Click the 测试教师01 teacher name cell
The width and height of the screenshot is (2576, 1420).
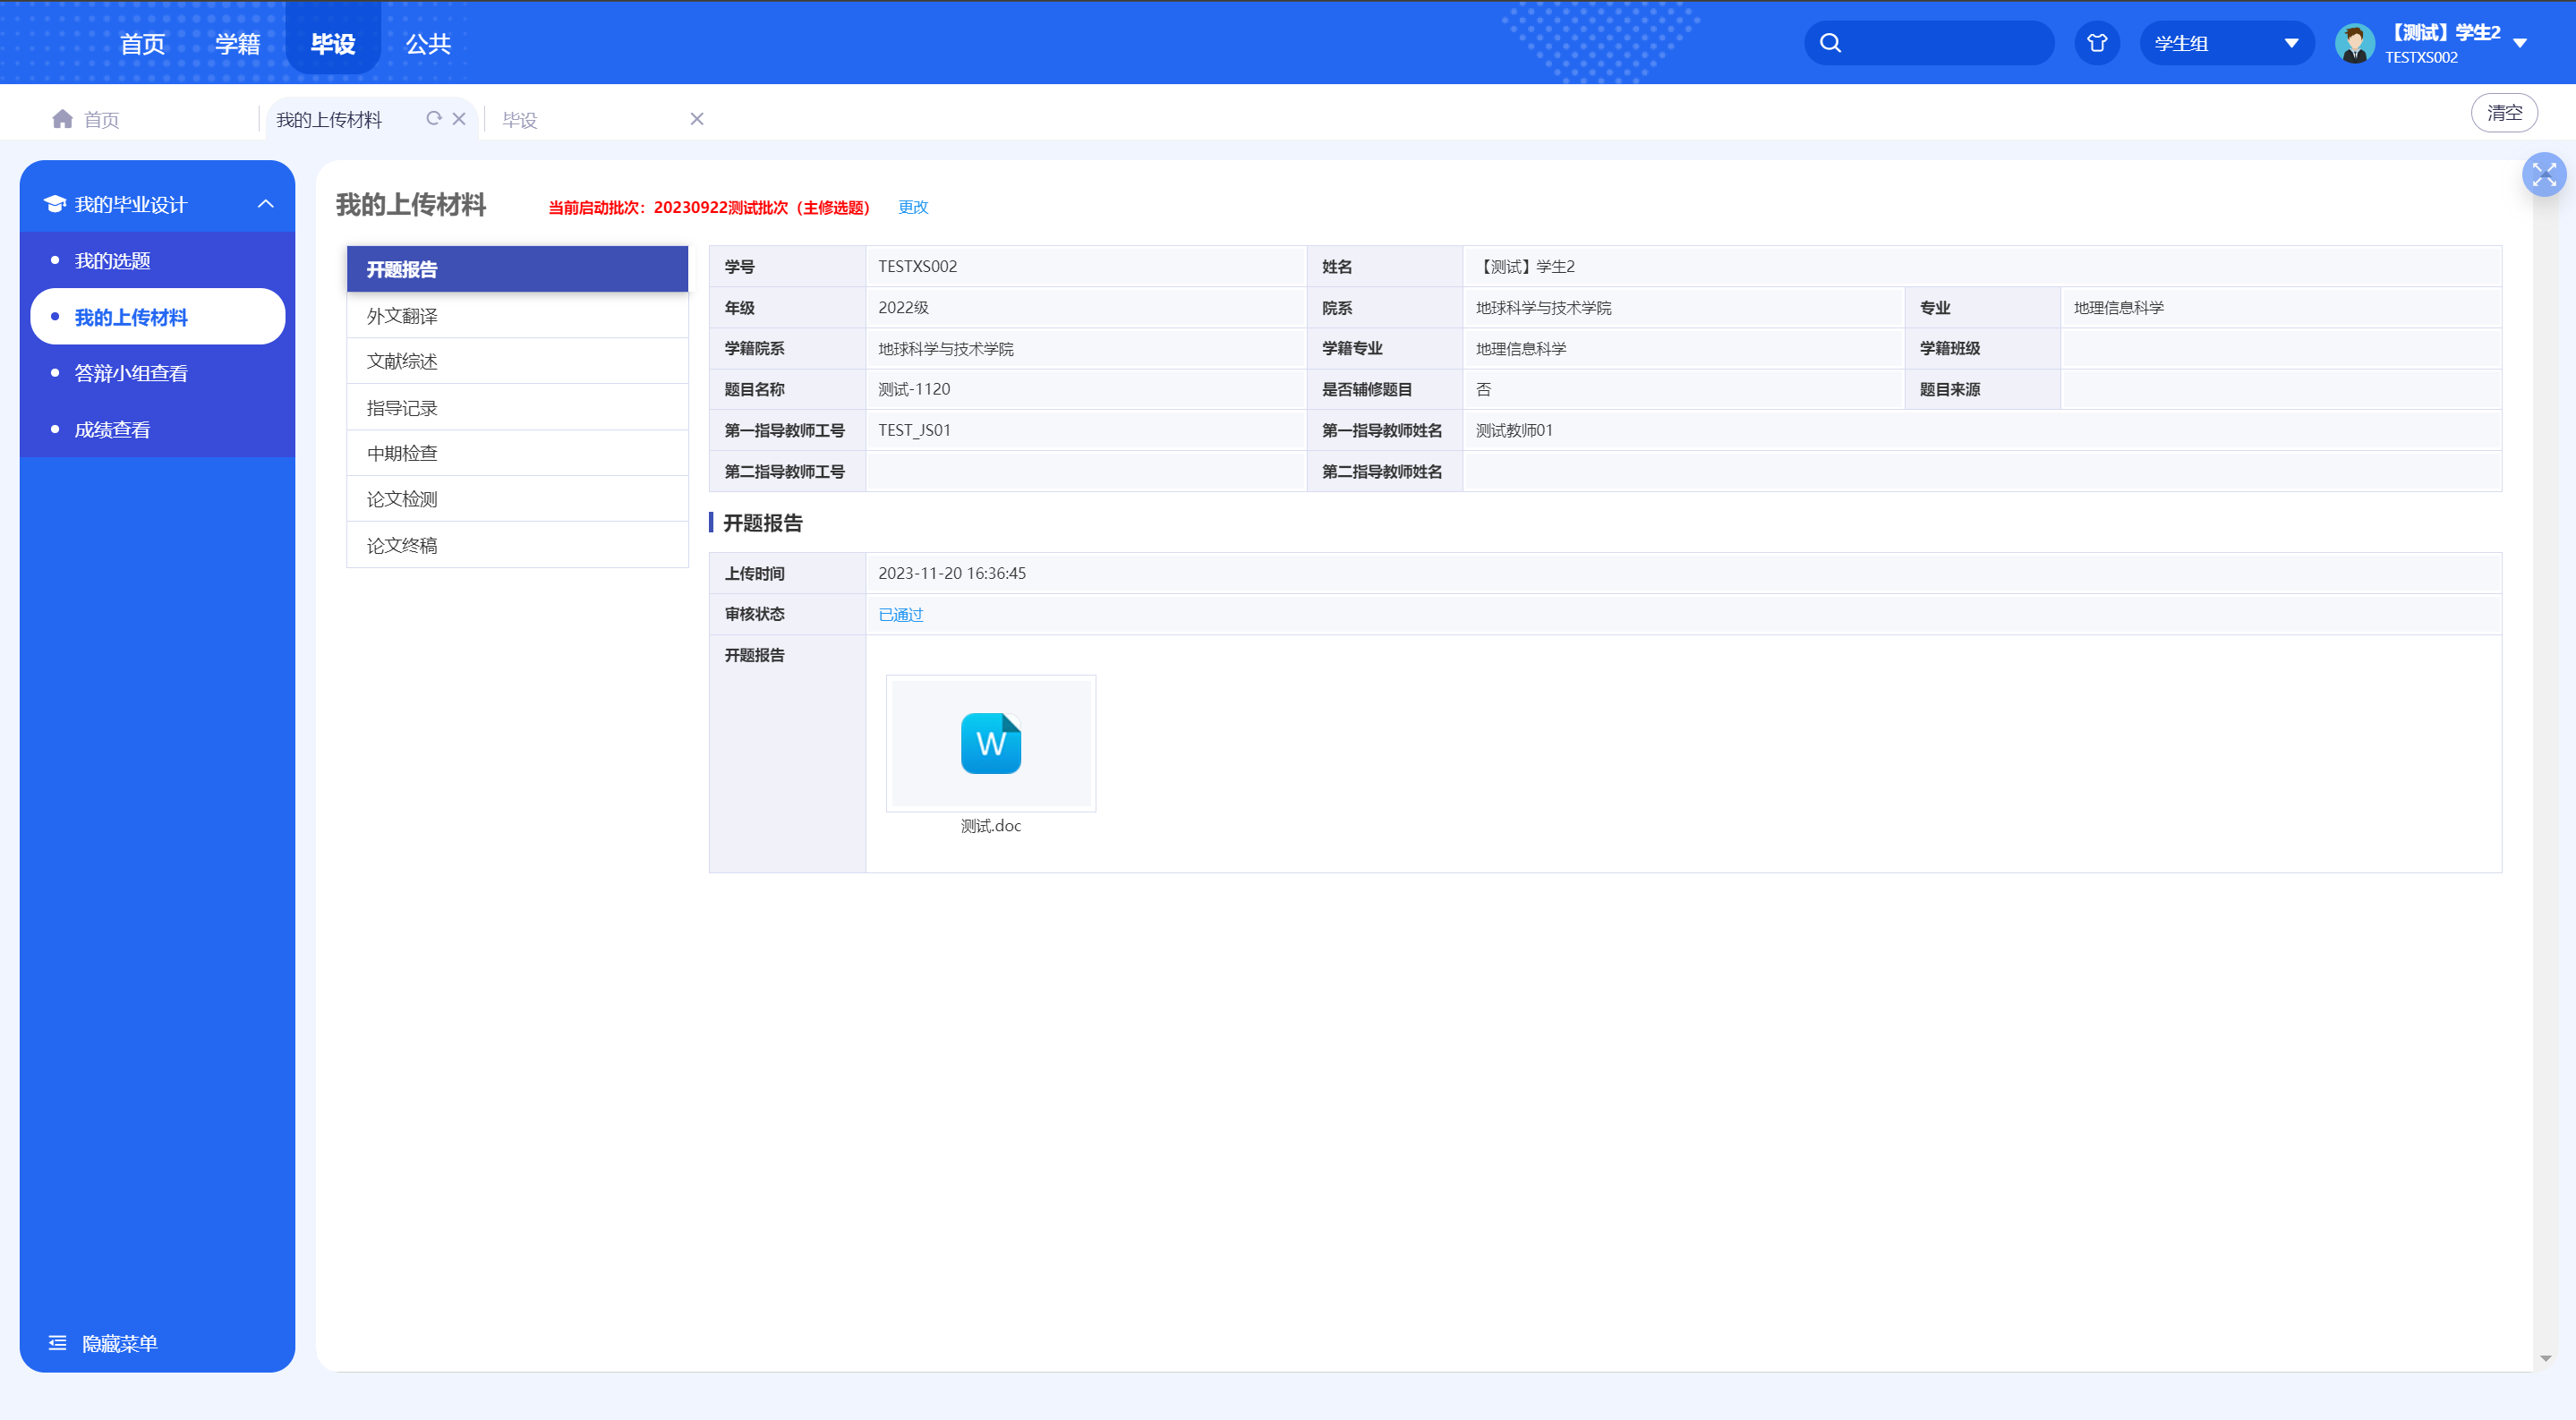1514,430
